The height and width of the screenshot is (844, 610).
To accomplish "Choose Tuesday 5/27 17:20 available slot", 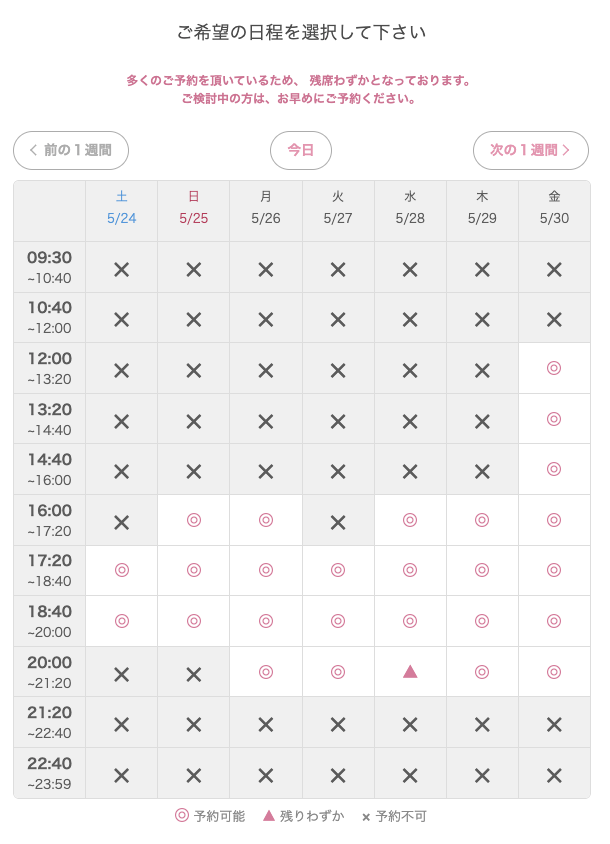I will coord(338,570).
